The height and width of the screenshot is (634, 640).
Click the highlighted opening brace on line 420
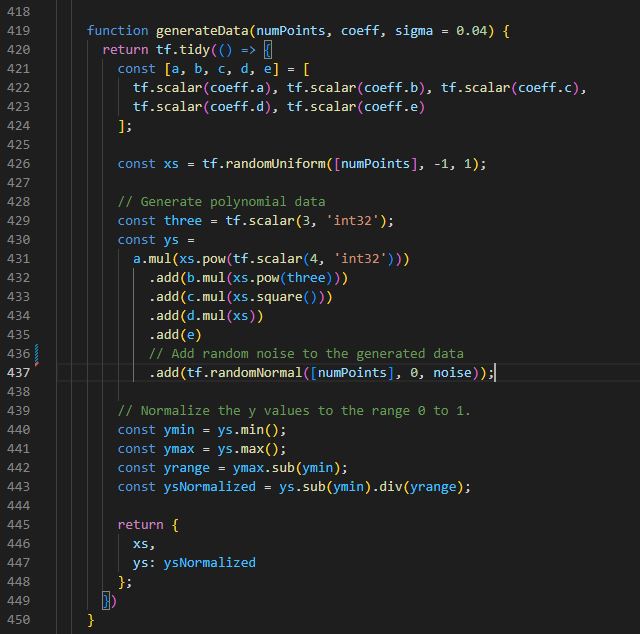click(268, 49)
